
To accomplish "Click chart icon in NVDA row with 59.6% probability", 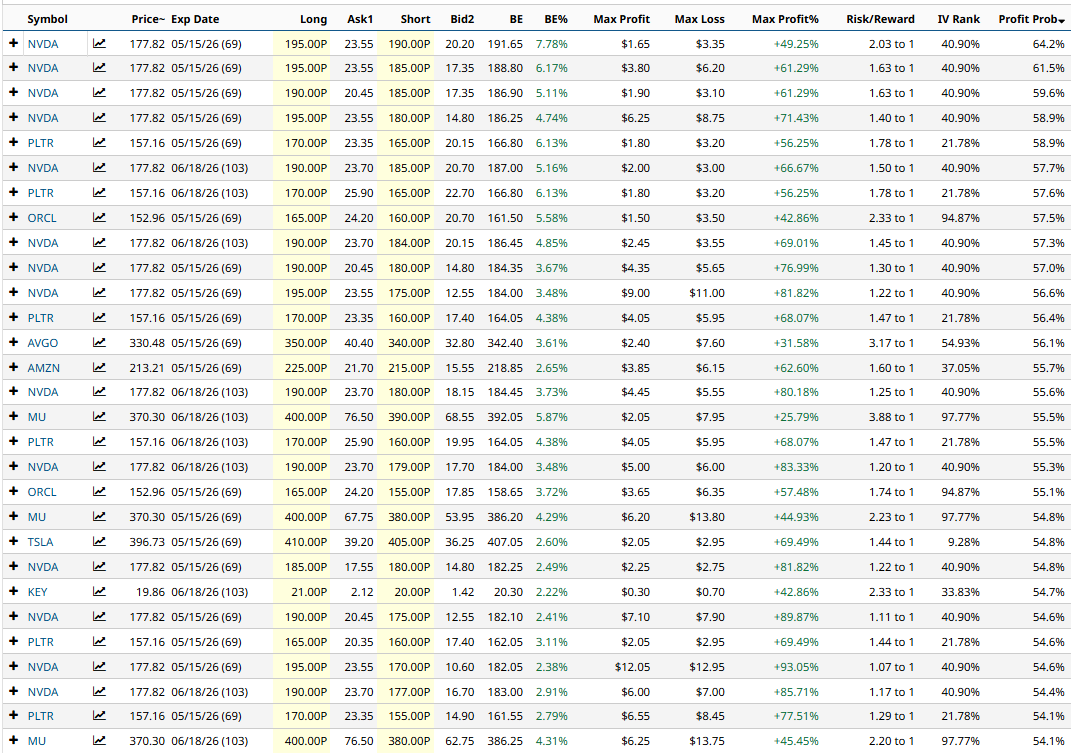I will tap(99, 93).
